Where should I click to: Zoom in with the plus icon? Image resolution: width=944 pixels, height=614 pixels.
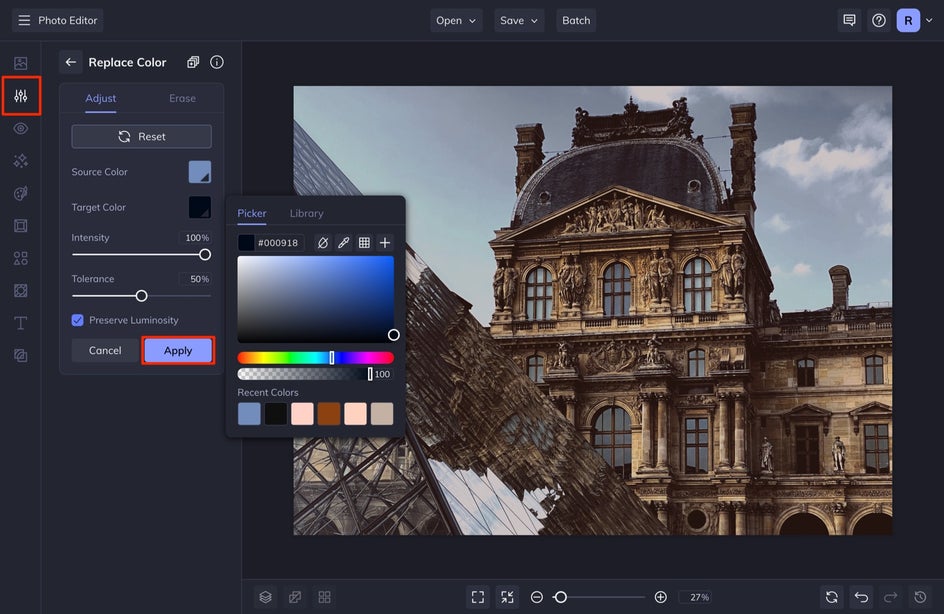pyautogui.click(x=660, y=597)
